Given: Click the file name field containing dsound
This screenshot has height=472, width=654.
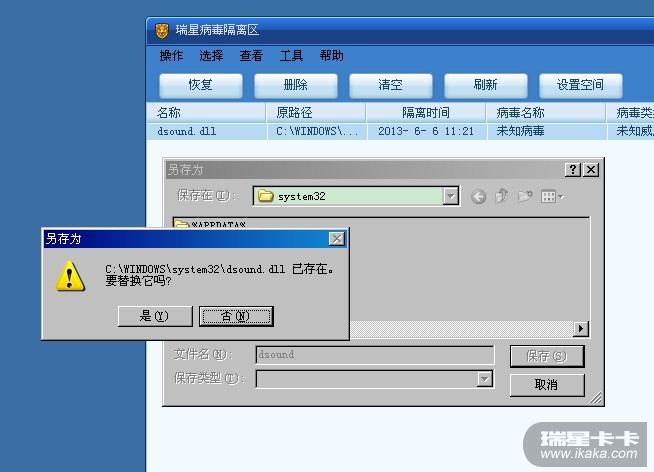Looking at the screenshot, I should tap(375, 355).
